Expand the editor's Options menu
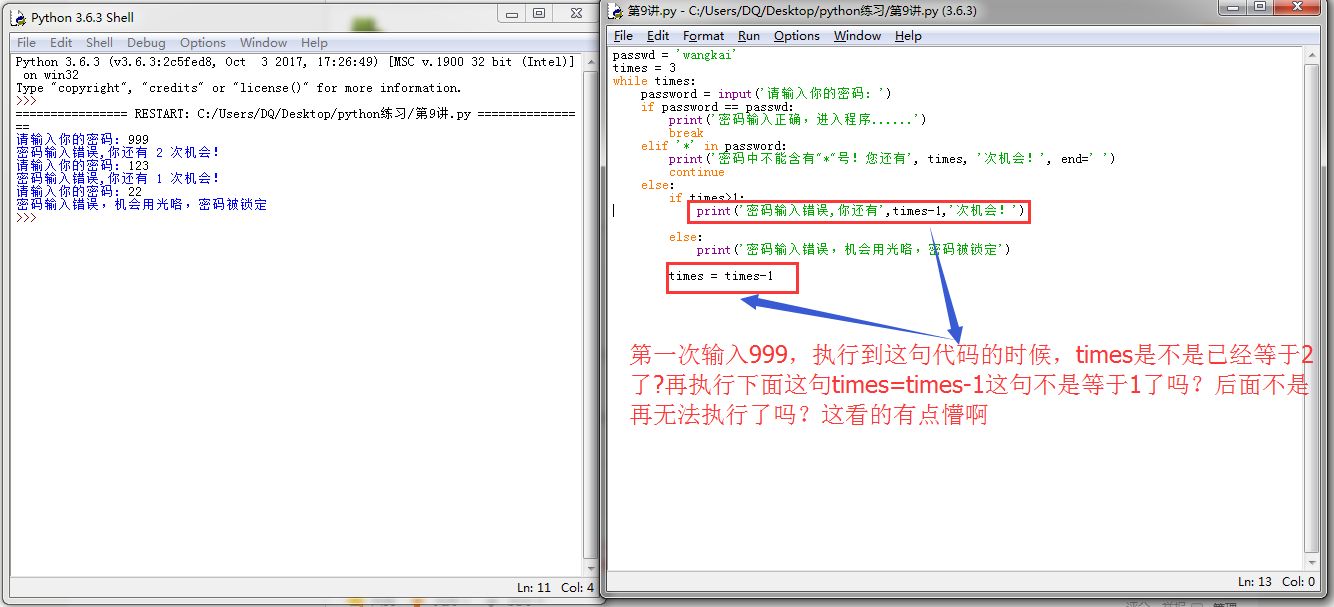This screenshot has width=1334, height=607. tap(796, 36)
